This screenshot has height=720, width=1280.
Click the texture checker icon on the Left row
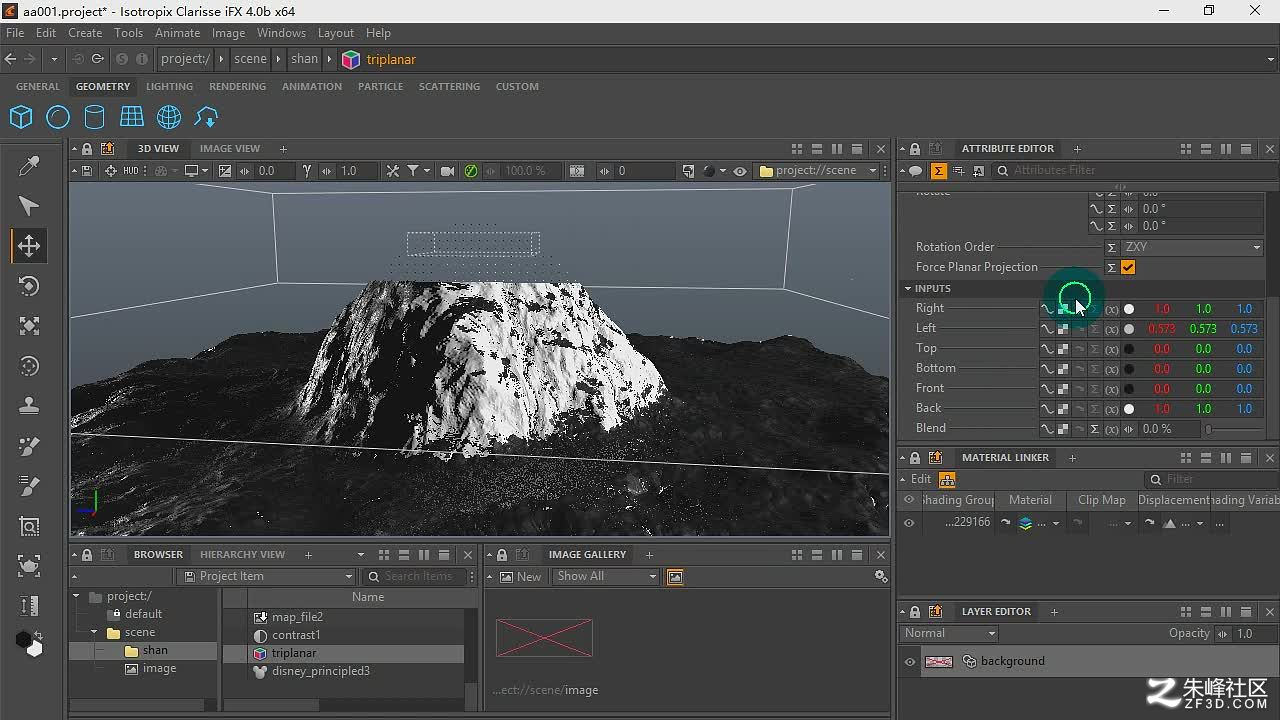click(1063, 329)
